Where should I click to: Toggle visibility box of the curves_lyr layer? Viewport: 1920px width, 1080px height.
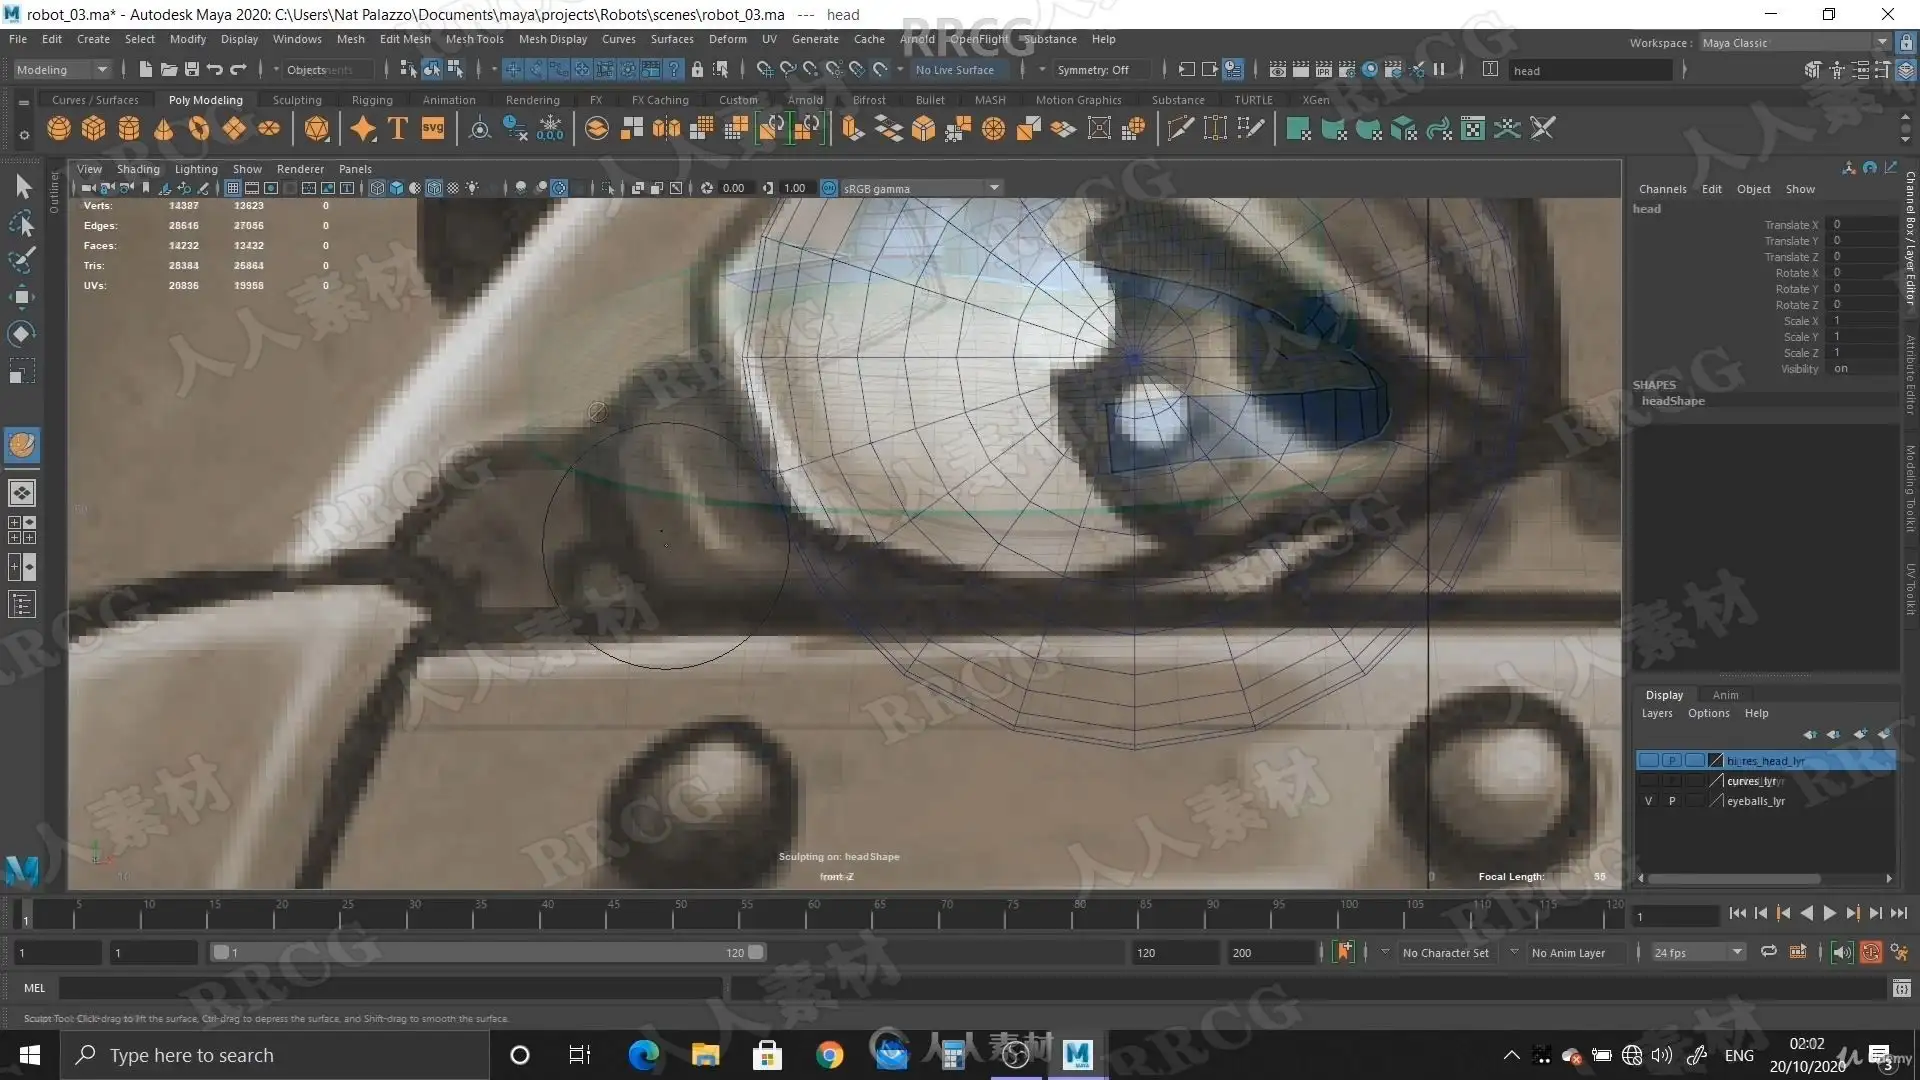point(1648,781)
